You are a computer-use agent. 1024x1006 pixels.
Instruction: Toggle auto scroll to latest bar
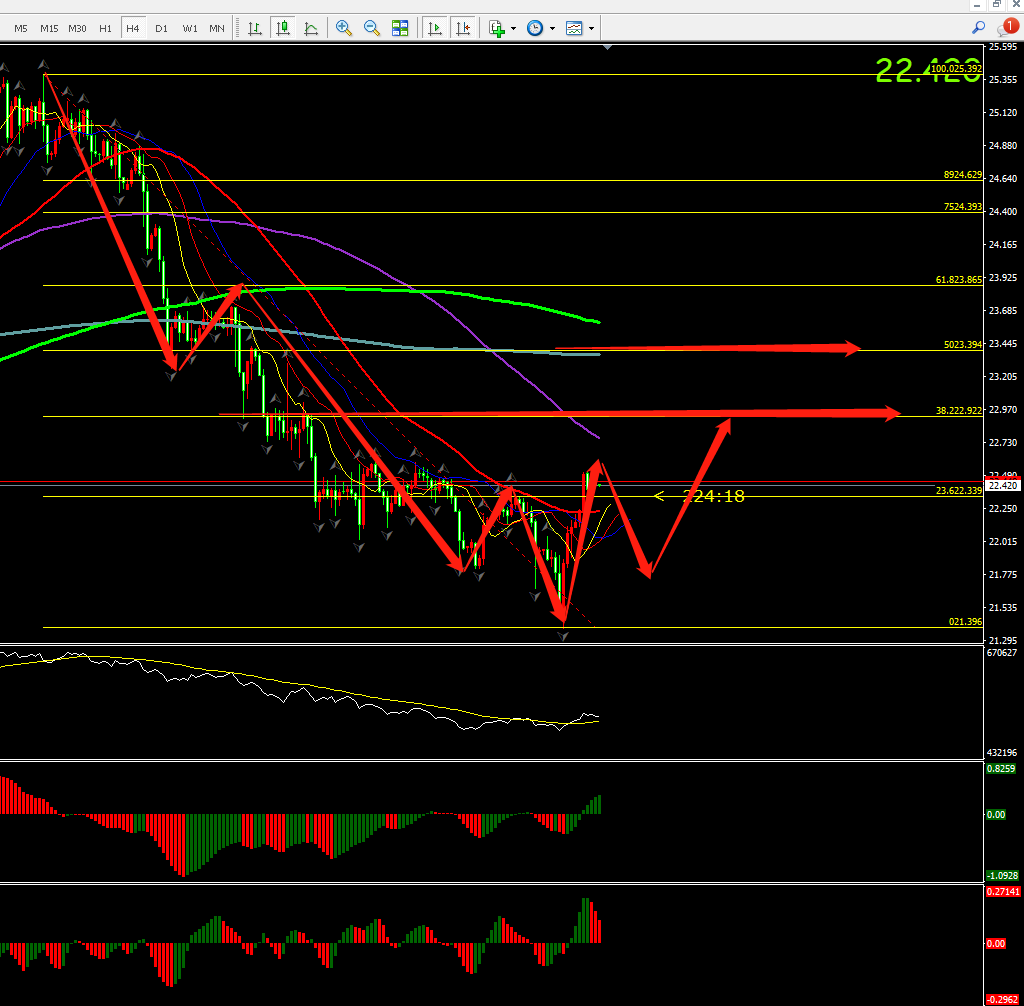point(435,28)
